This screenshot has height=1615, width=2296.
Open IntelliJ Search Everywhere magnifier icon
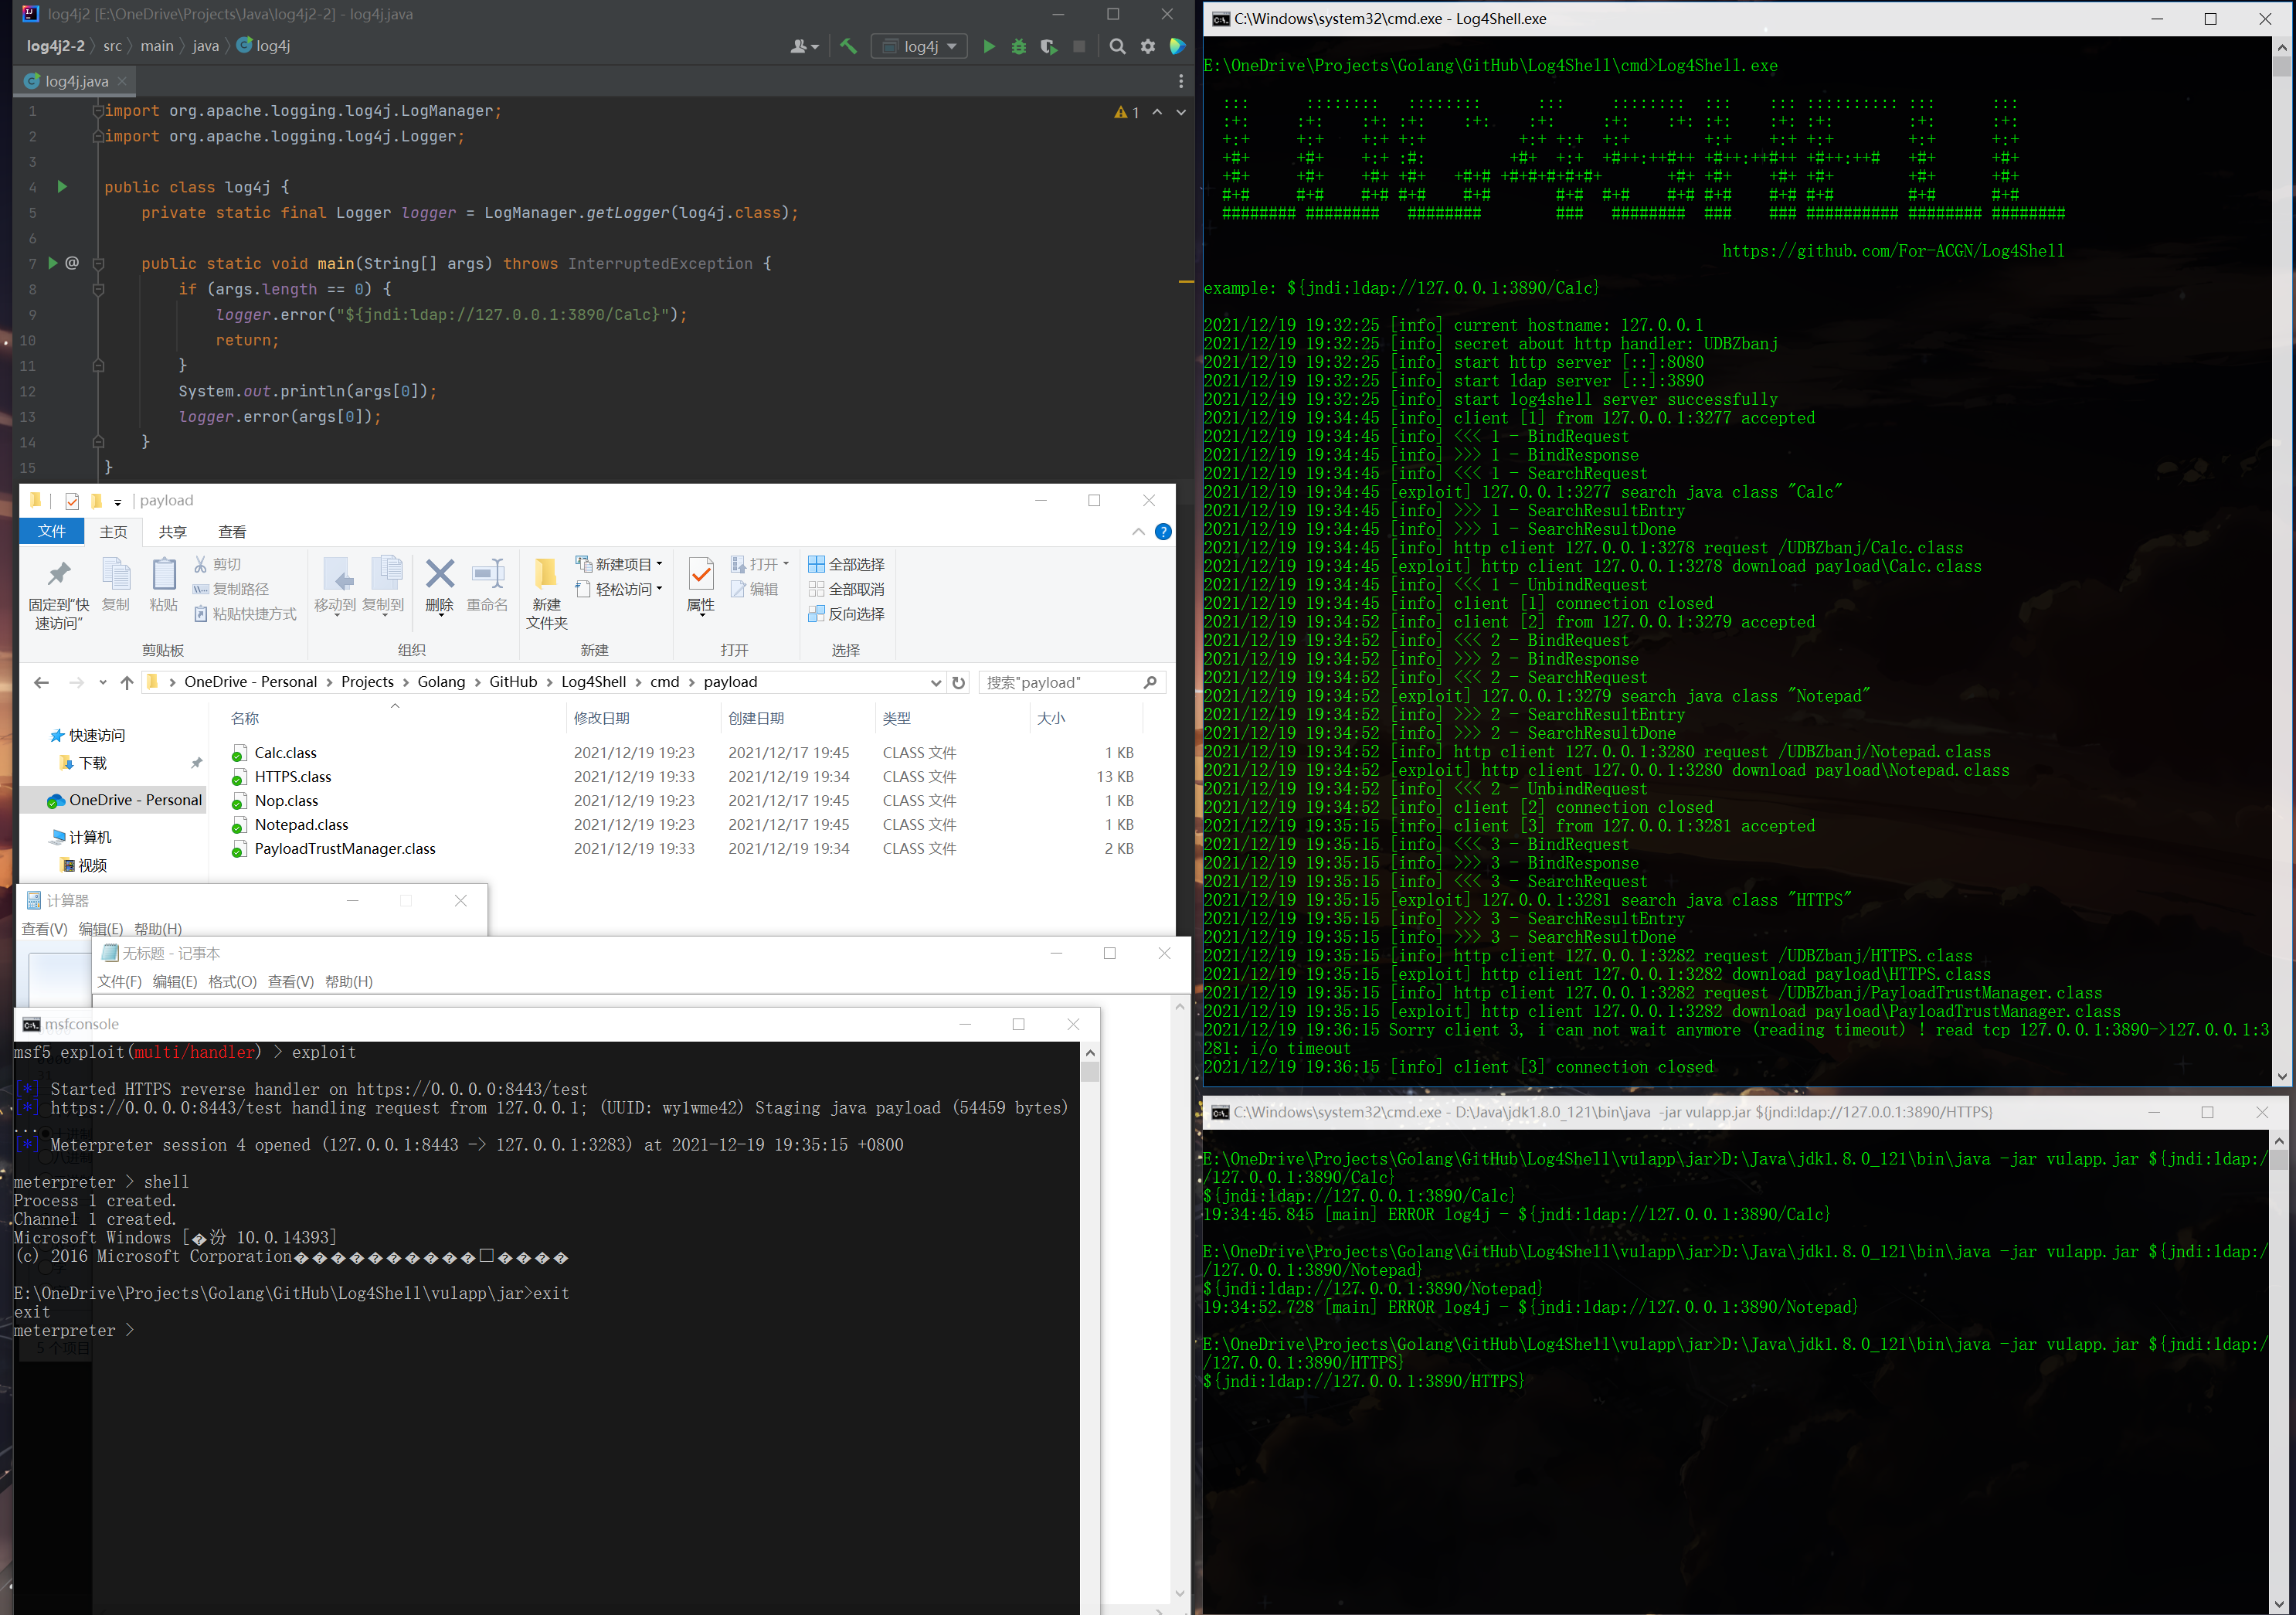[1117, 46]
